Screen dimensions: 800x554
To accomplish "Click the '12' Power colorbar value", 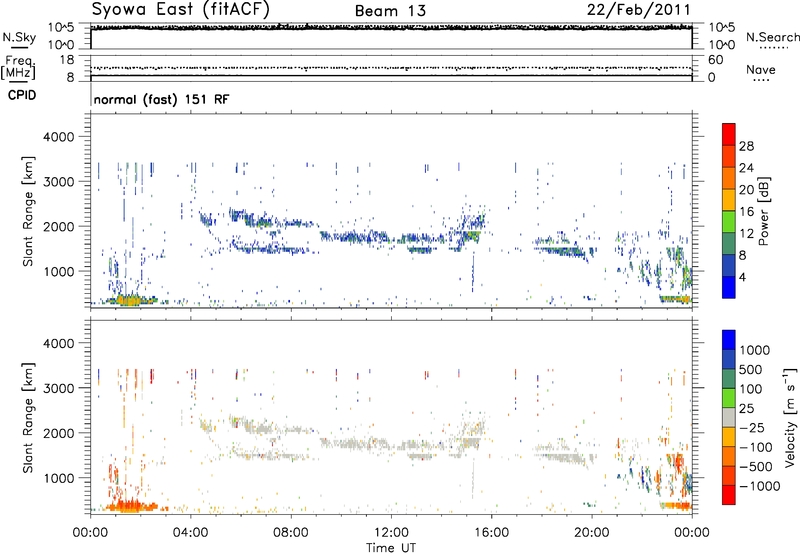I will click(x=746, y=234).
